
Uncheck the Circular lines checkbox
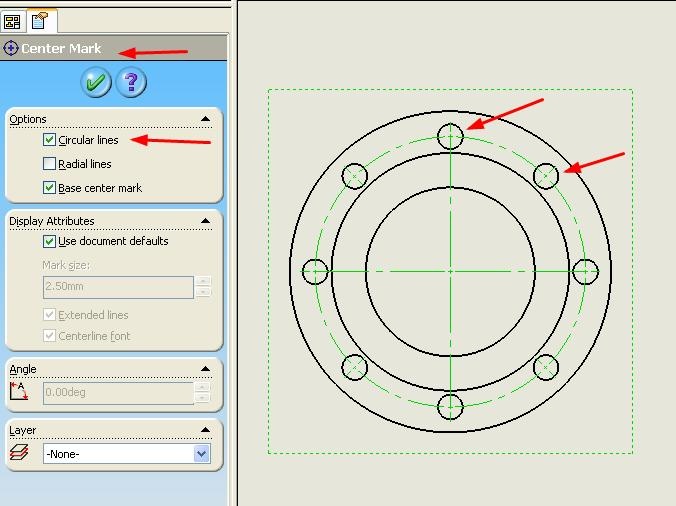(49, 140)
